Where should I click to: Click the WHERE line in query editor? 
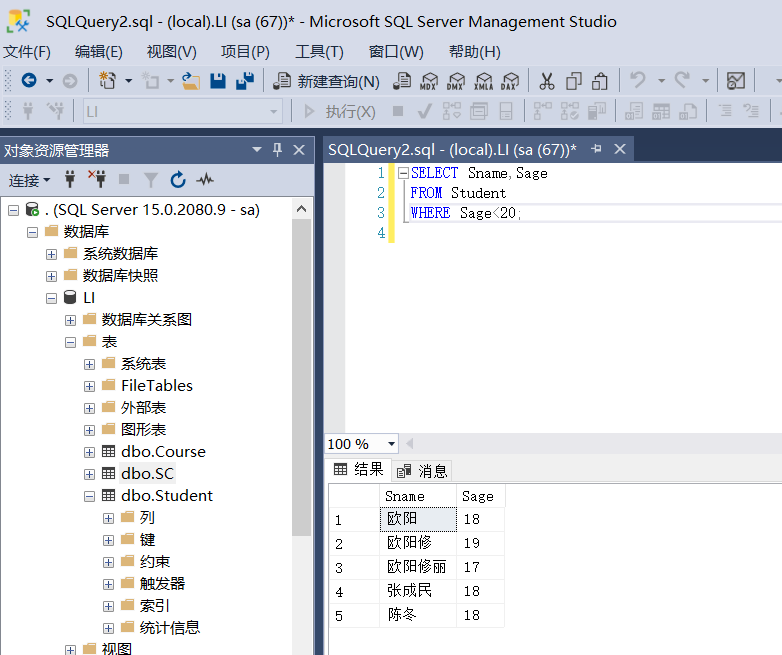click(x=466, y=213)
